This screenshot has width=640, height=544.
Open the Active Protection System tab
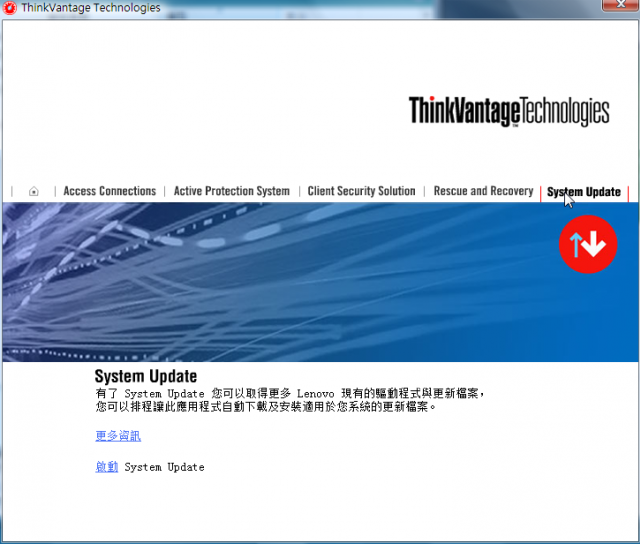point(231,191)
